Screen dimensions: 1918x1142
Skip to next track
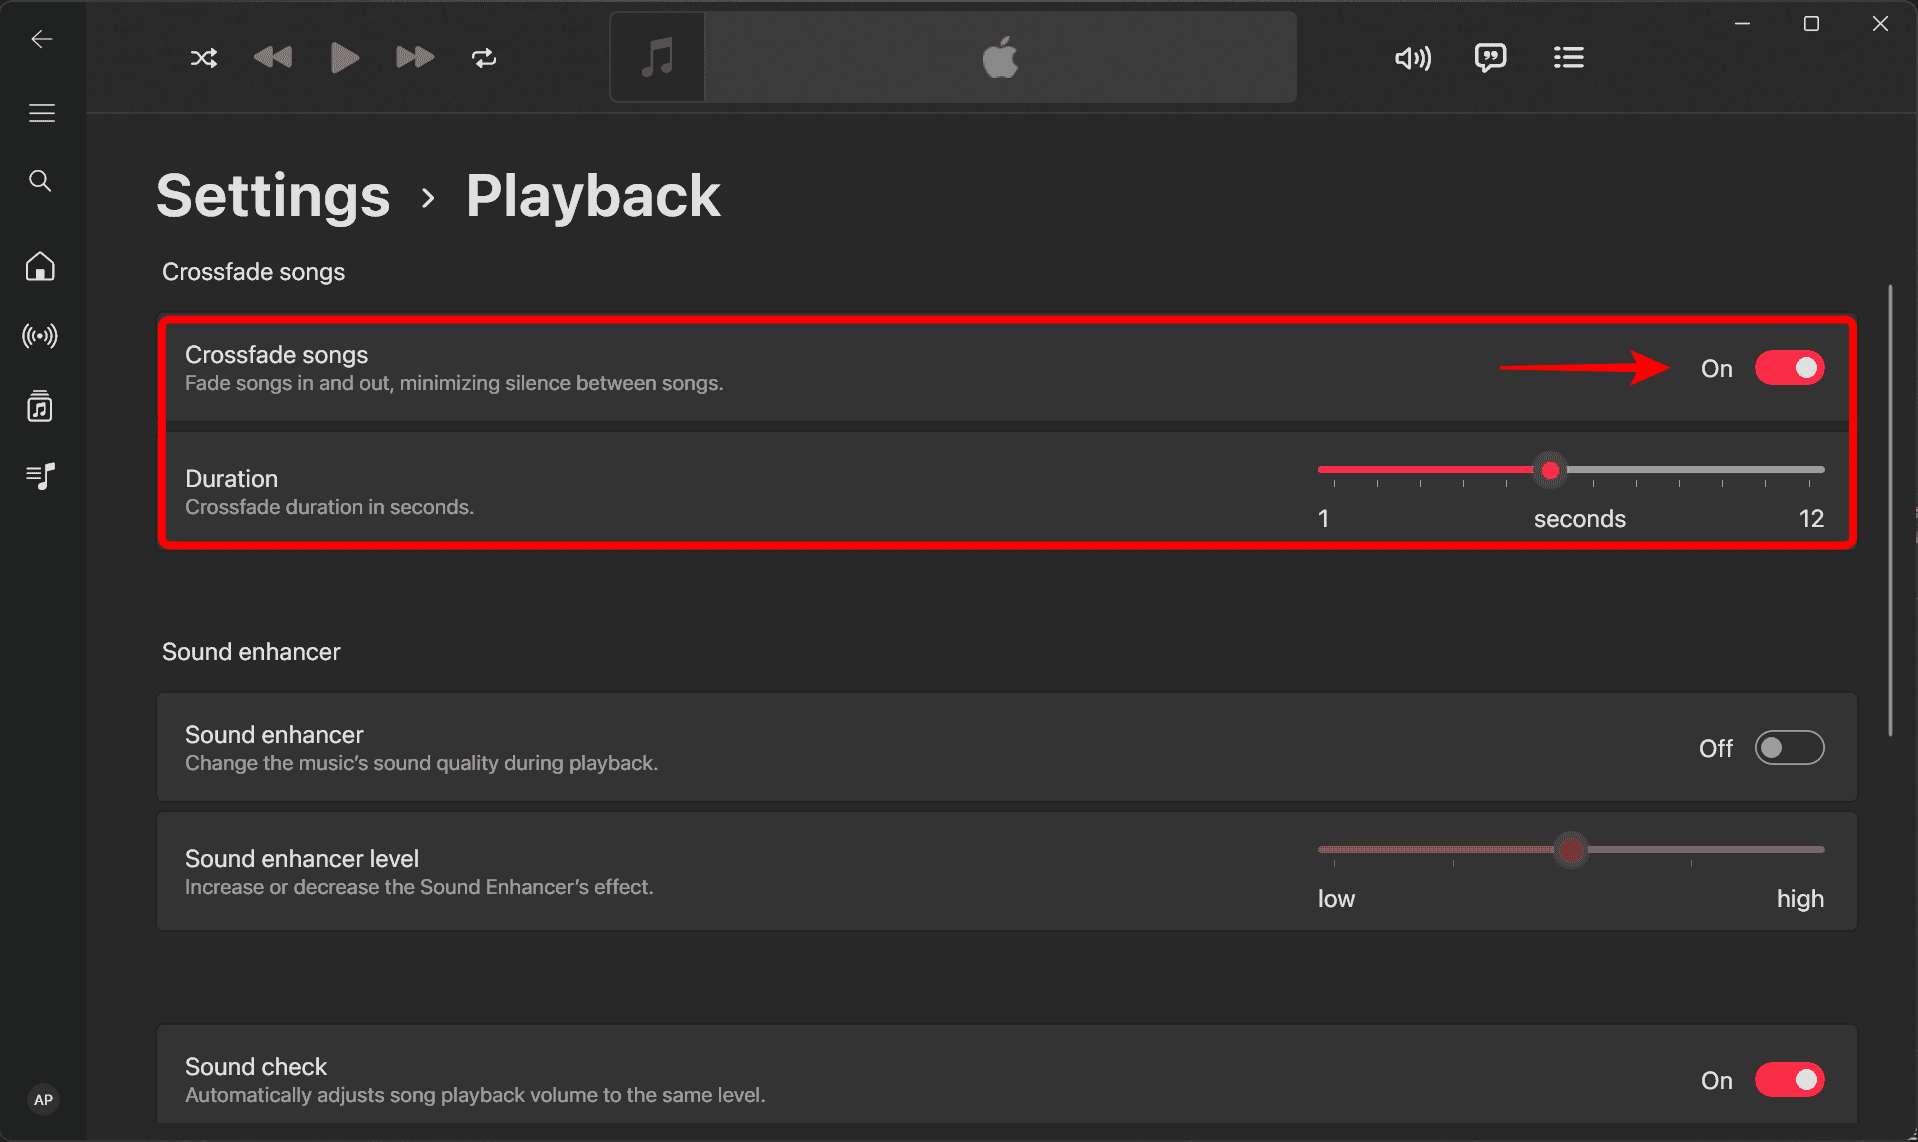coord(414,58)
